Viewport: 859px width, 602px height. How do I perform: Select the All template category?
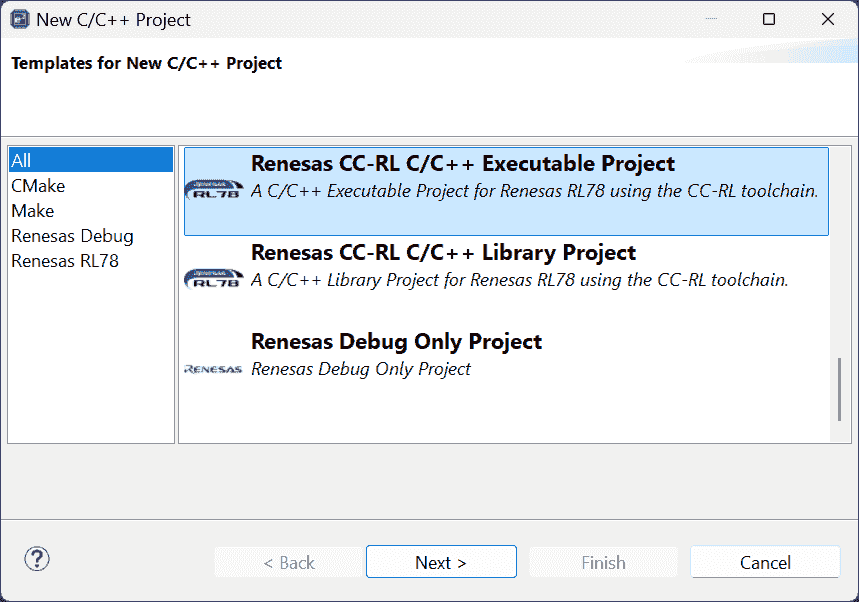[x=22, y=160]
